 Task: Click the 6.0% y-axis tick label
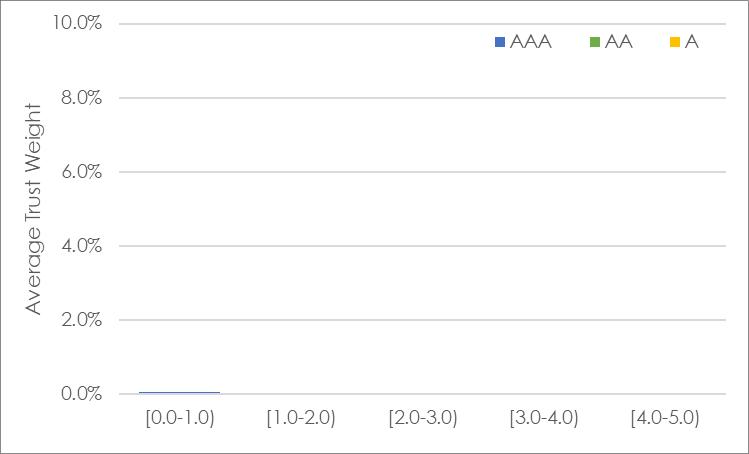[x=81, y=172]
